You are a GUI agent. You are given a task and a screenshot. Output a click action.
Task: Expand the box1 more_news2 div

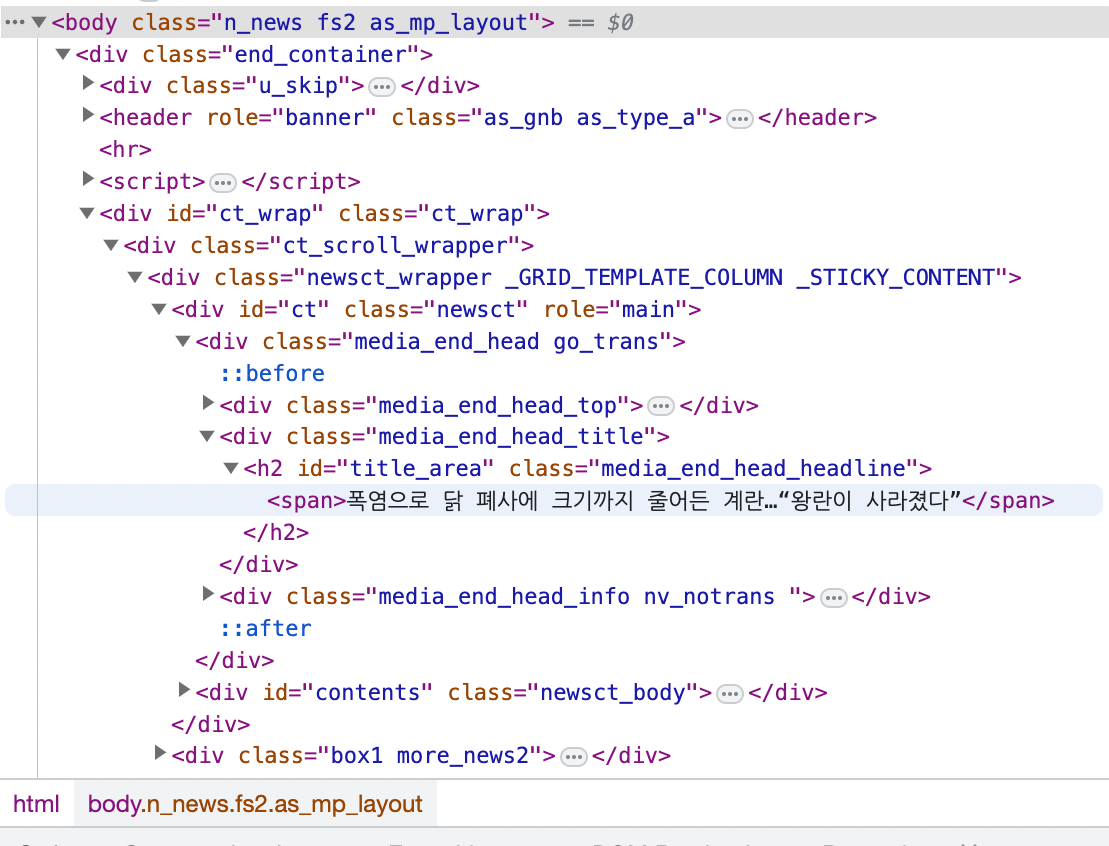pos(160,753)
